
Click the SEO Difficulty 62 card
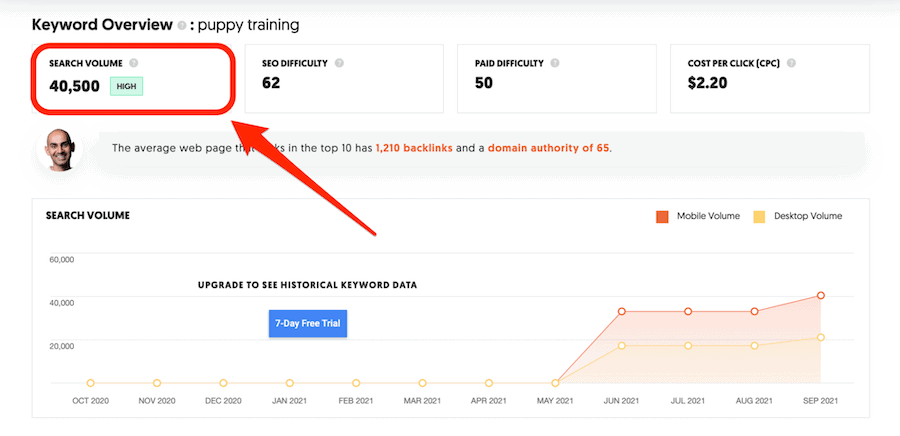click(346, 78)
